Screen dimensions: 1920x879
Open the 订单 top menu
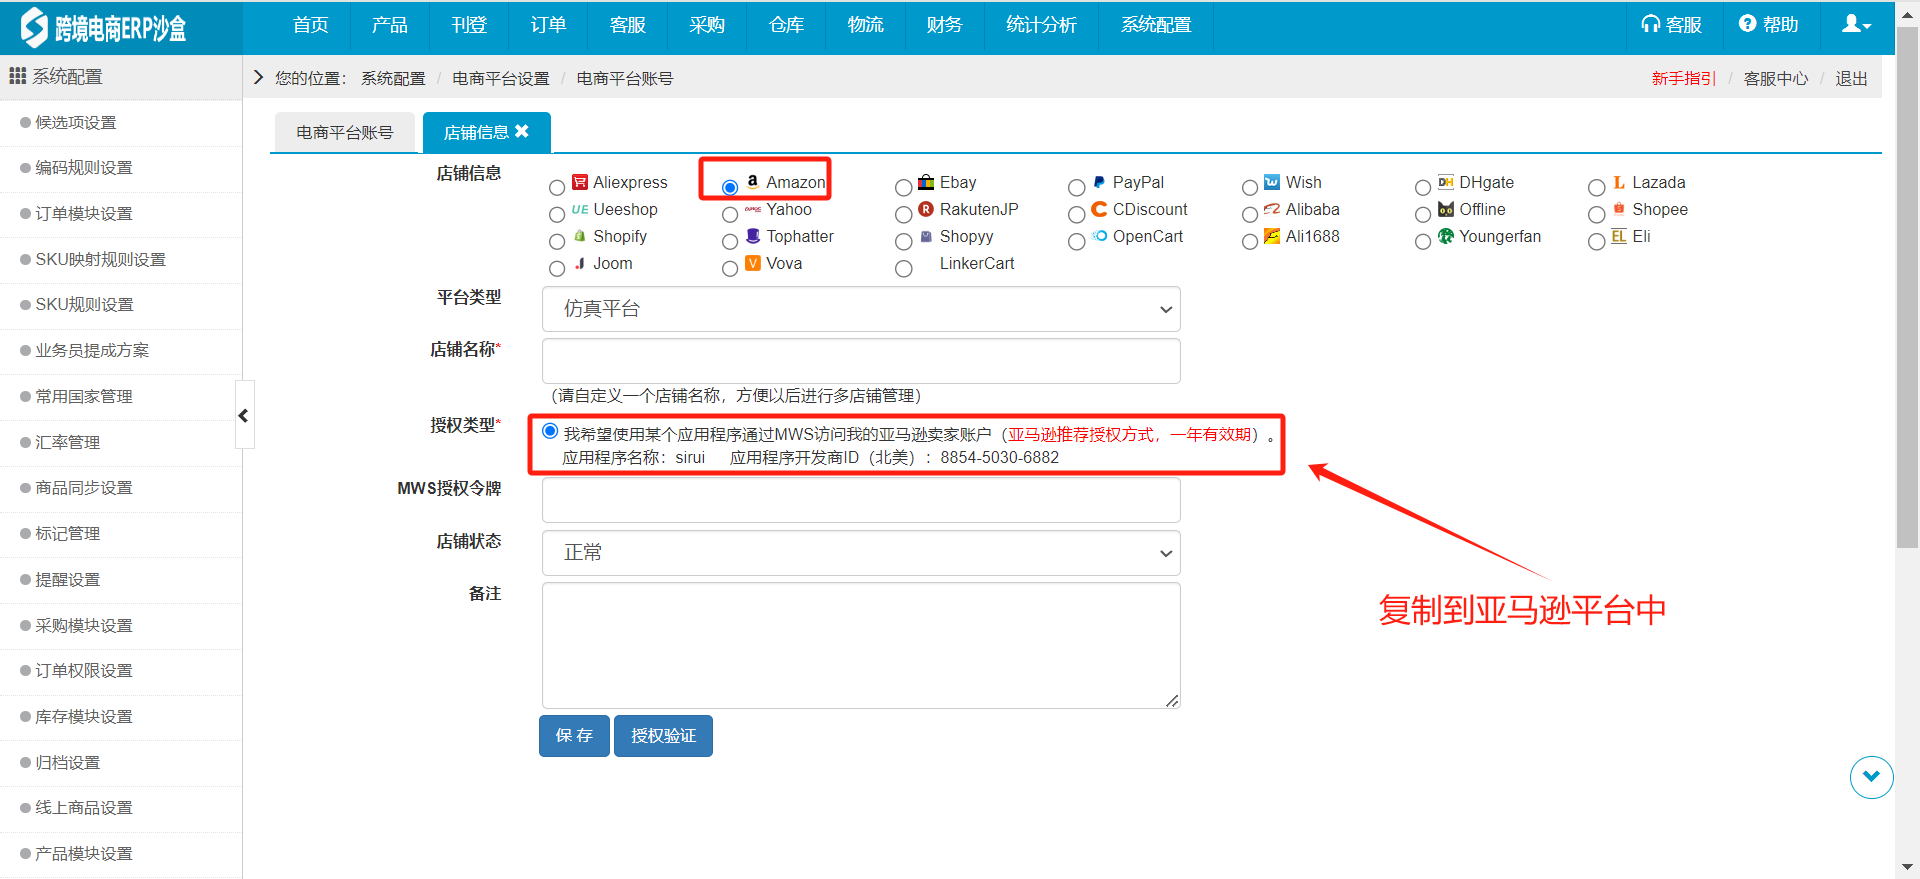point(548,26)
